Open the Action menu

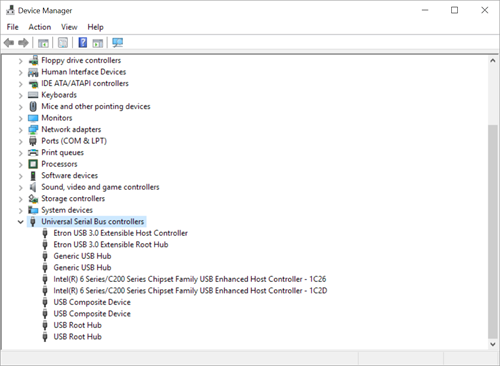click(x=40, y=27)
